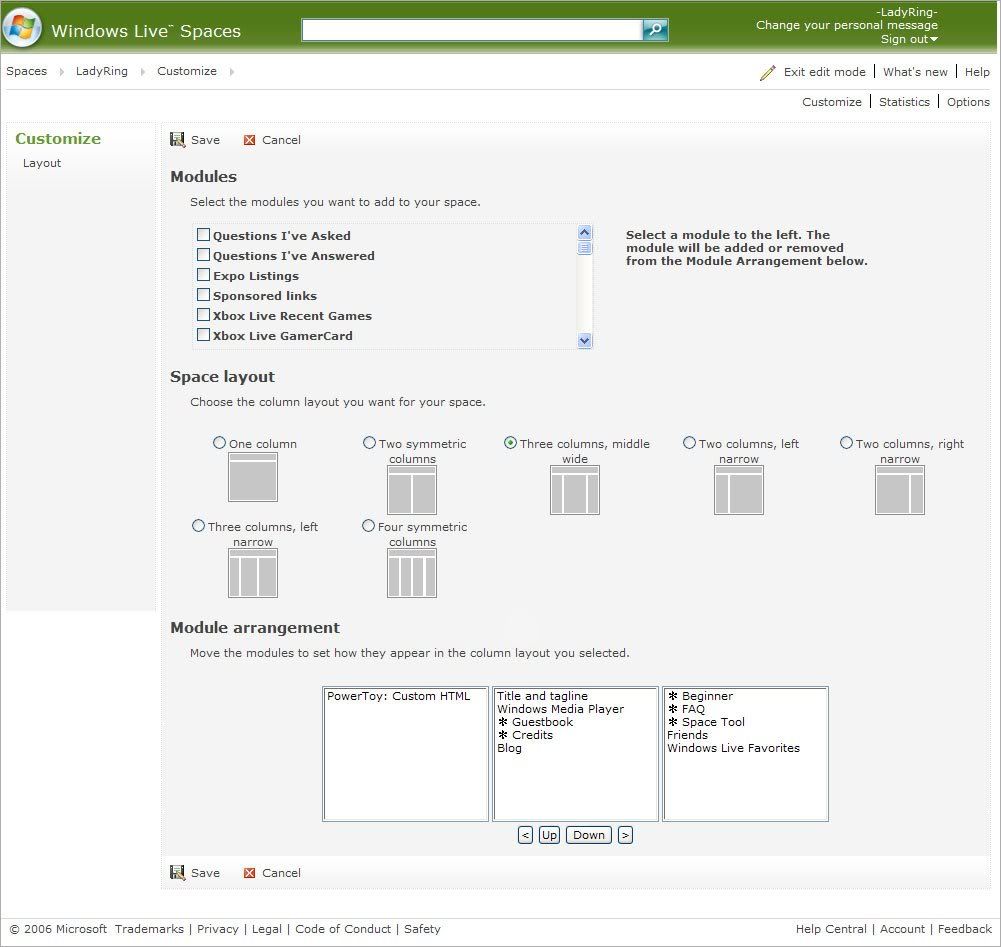The width and height of the screenshot is (1001, 947).
Task: Select Two columns left narrow thumbnail
Action: tap(739, 490)
